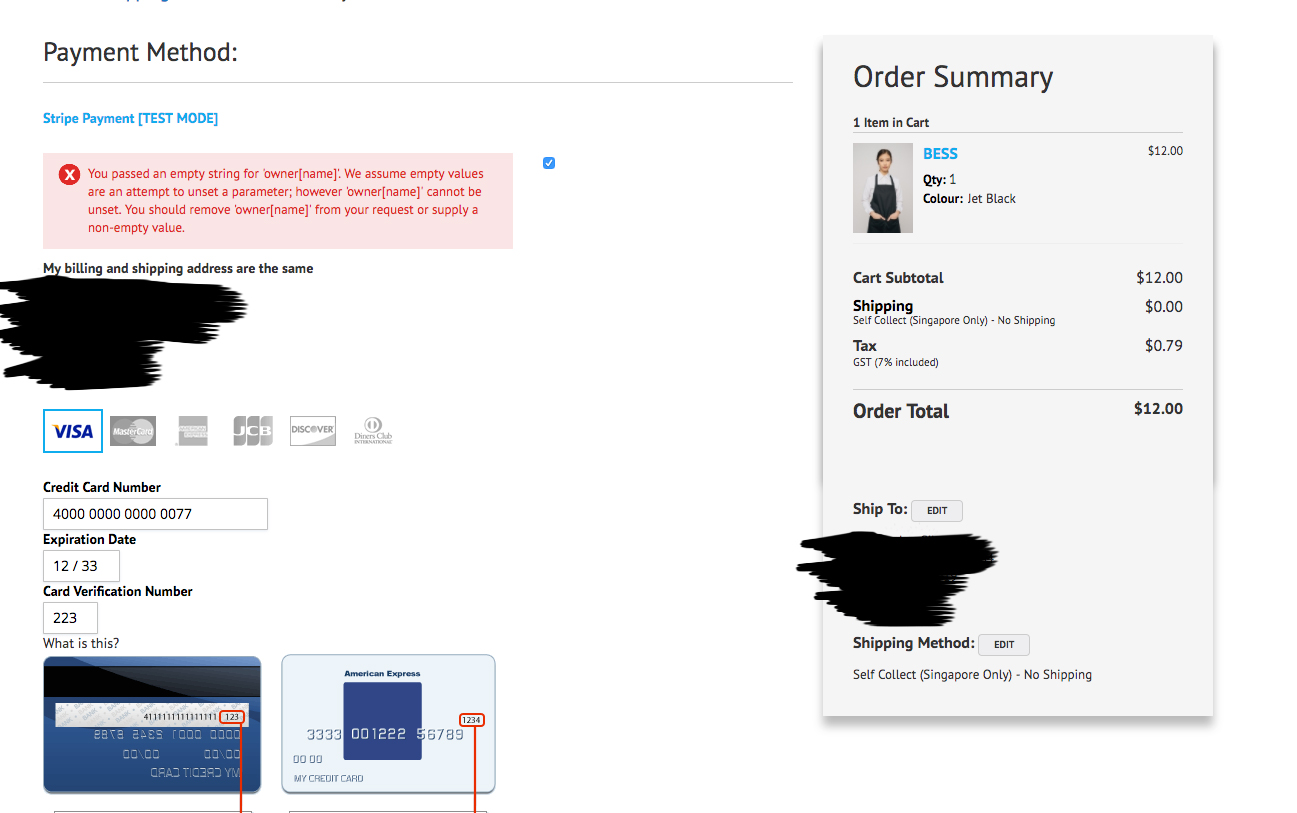Pick the American Express card icon

pyautogui.click(x=192, y=431)
